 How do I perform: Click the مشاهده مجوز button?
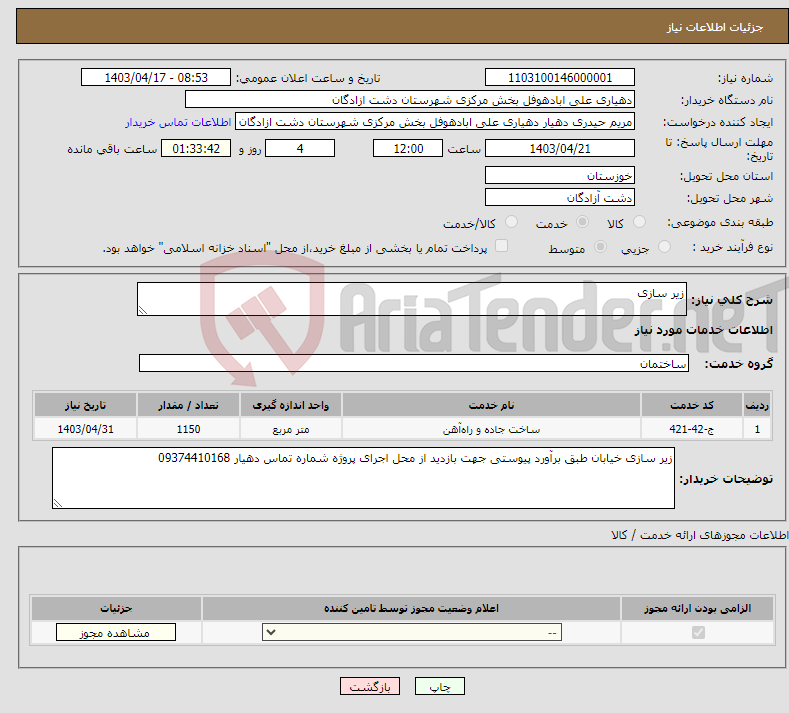[x=116, y=632]
